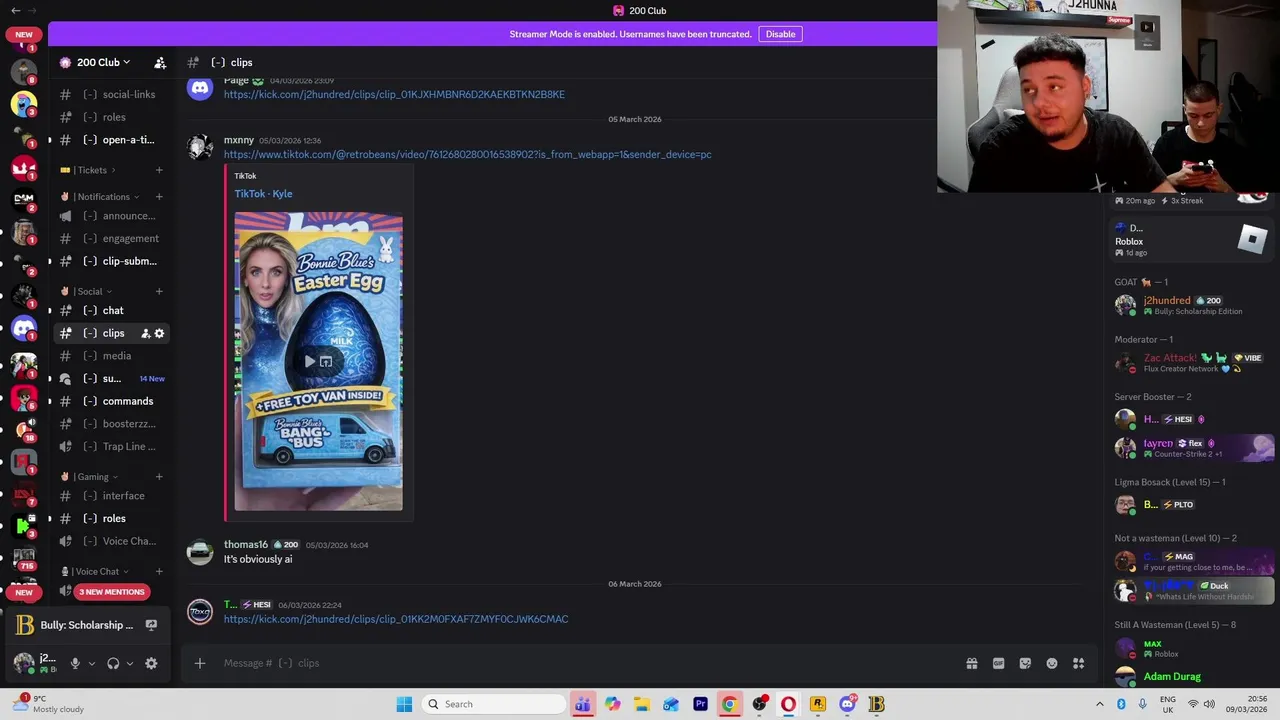The height and width of the screenshot is (720, 1280).
Task: Click username thomas16 in chat
Action: point(246,545)
